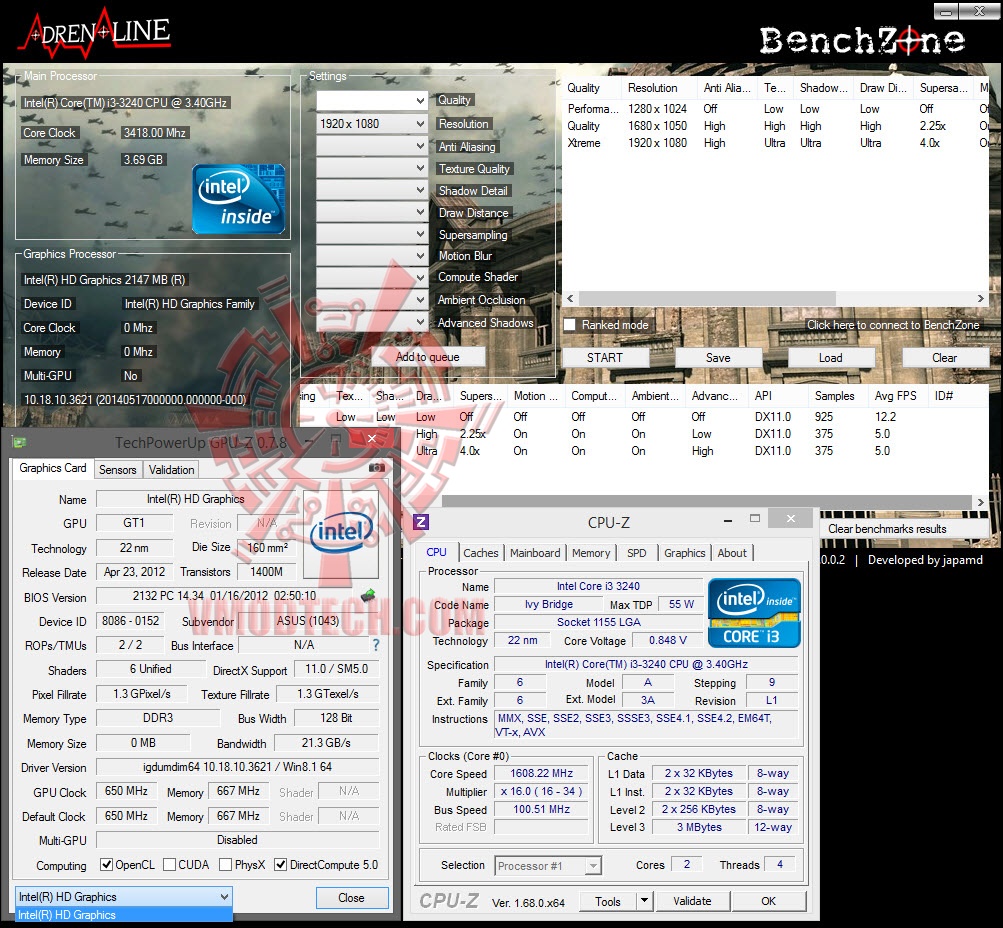Open the Shadow Detail dropdown
This screenshot has width=1003, height=928.
[372, 190]
